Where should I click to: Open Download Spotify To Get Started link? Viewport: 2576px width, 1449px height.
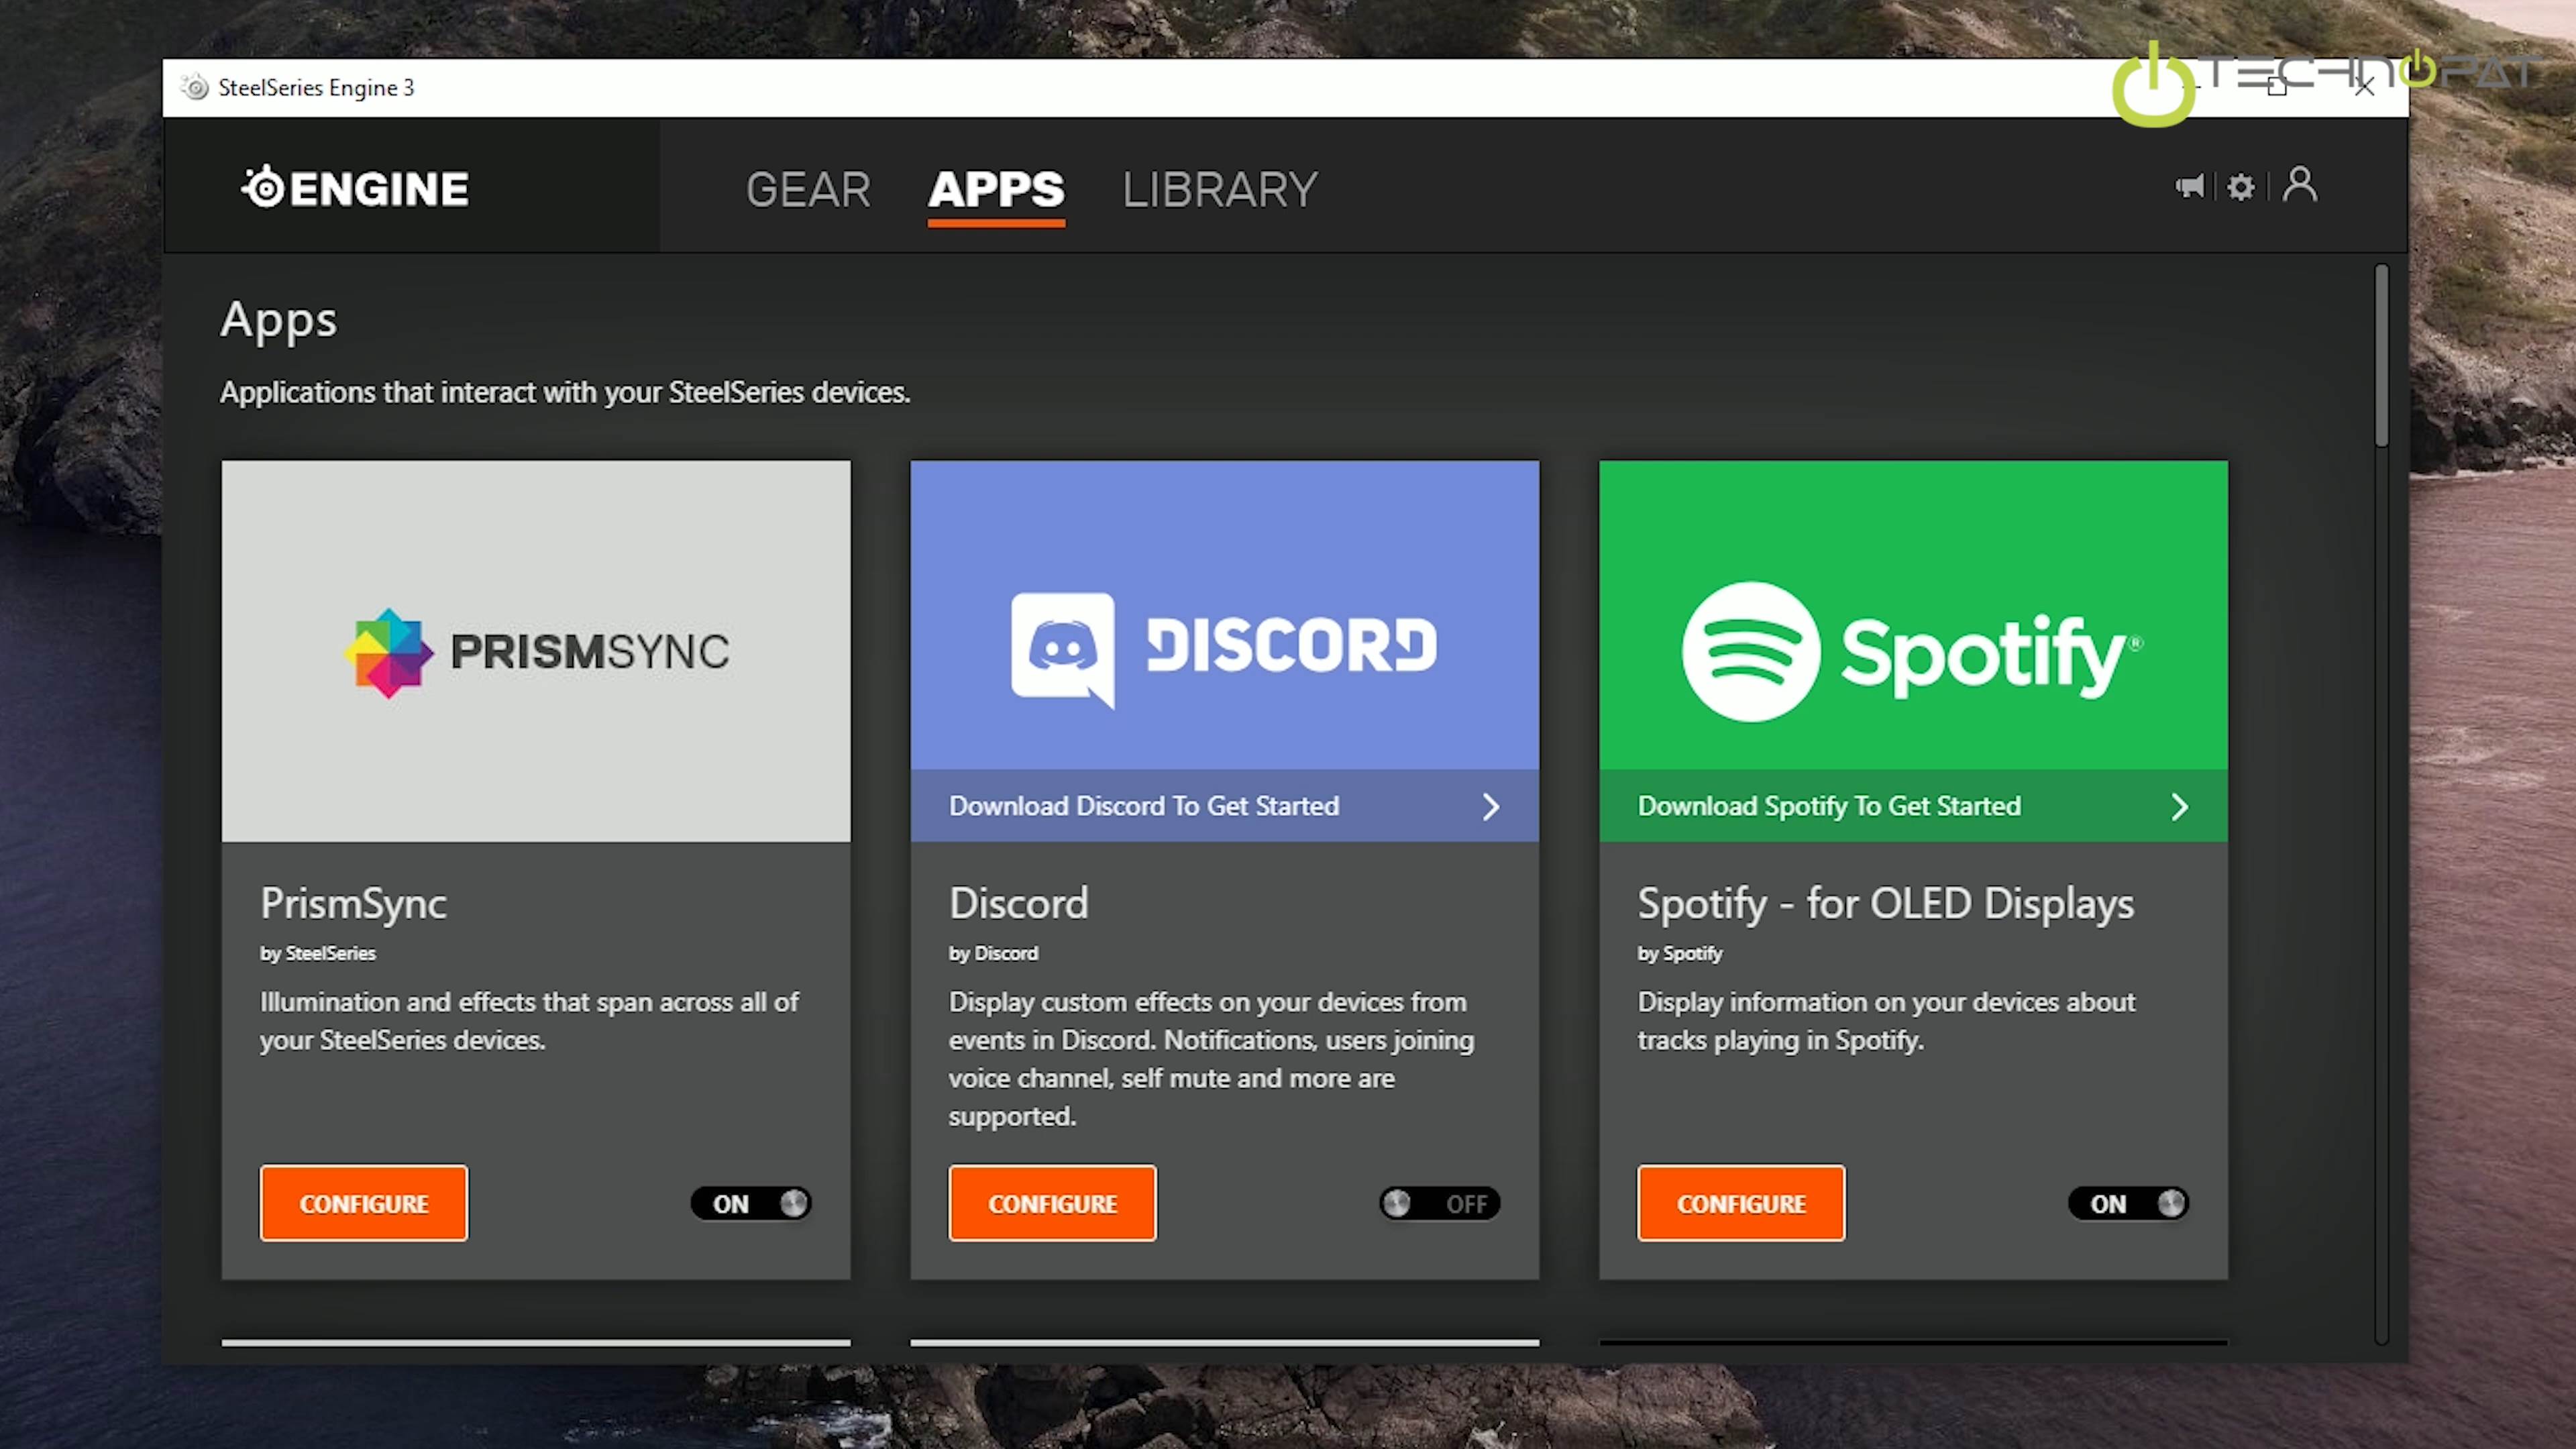1828,806
